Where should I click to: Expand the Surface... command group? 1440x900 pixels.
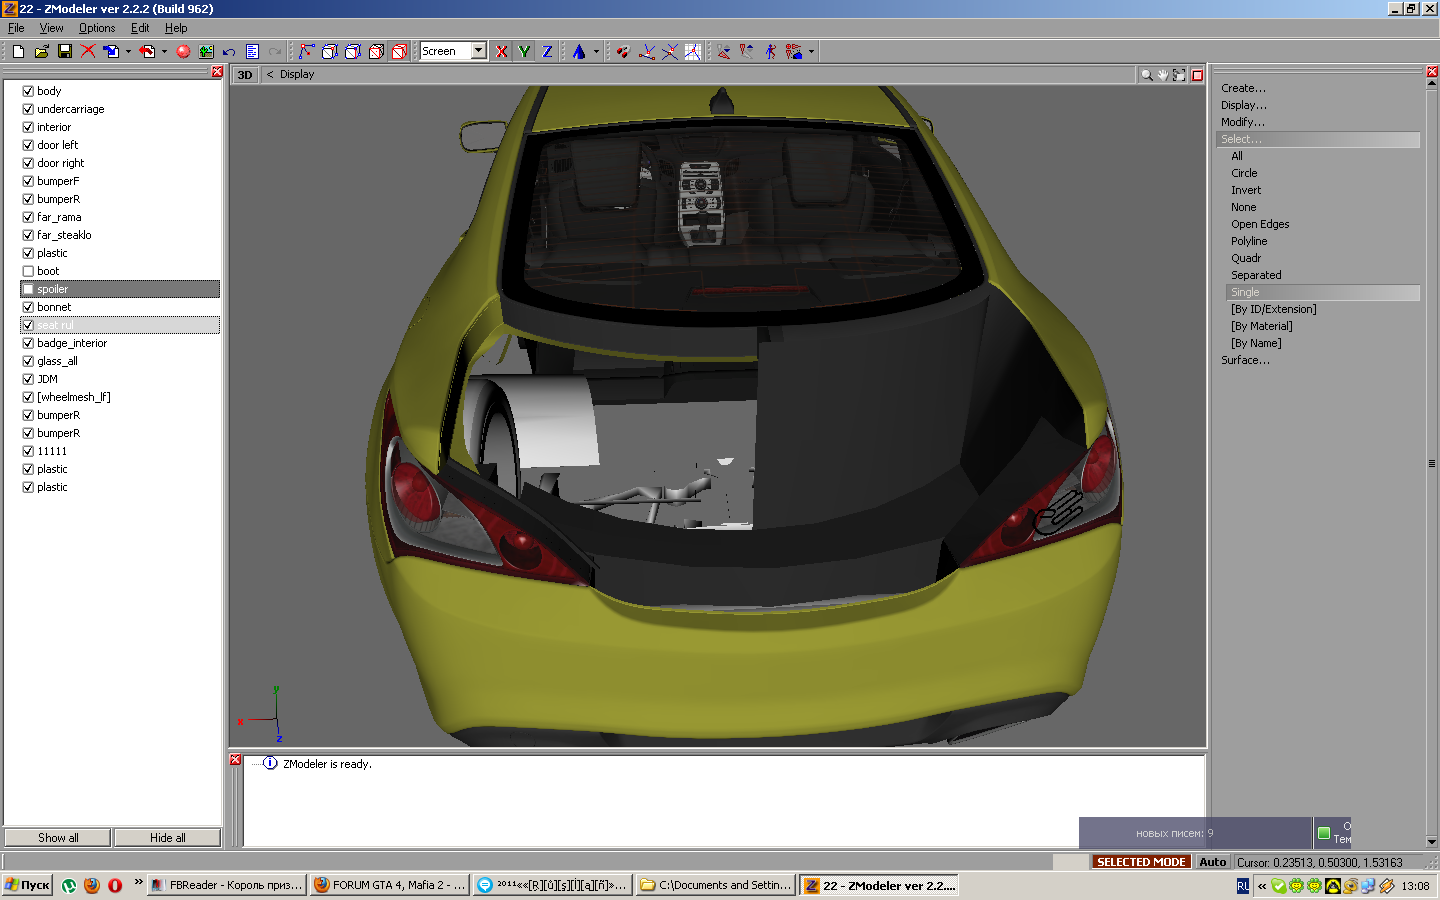coord(1245,360)
